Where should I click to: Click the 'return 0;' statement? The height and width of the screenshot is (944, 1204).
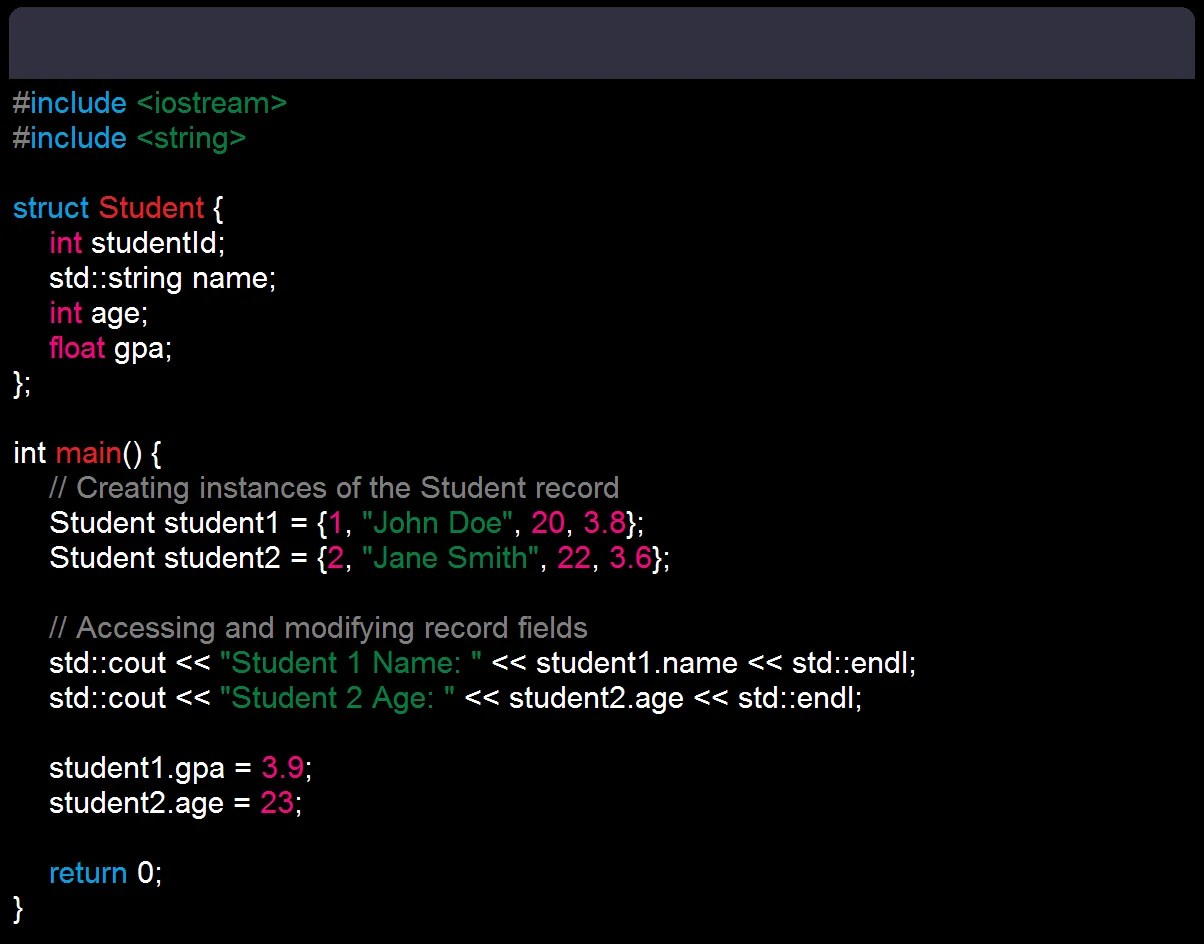click(105, 873)
